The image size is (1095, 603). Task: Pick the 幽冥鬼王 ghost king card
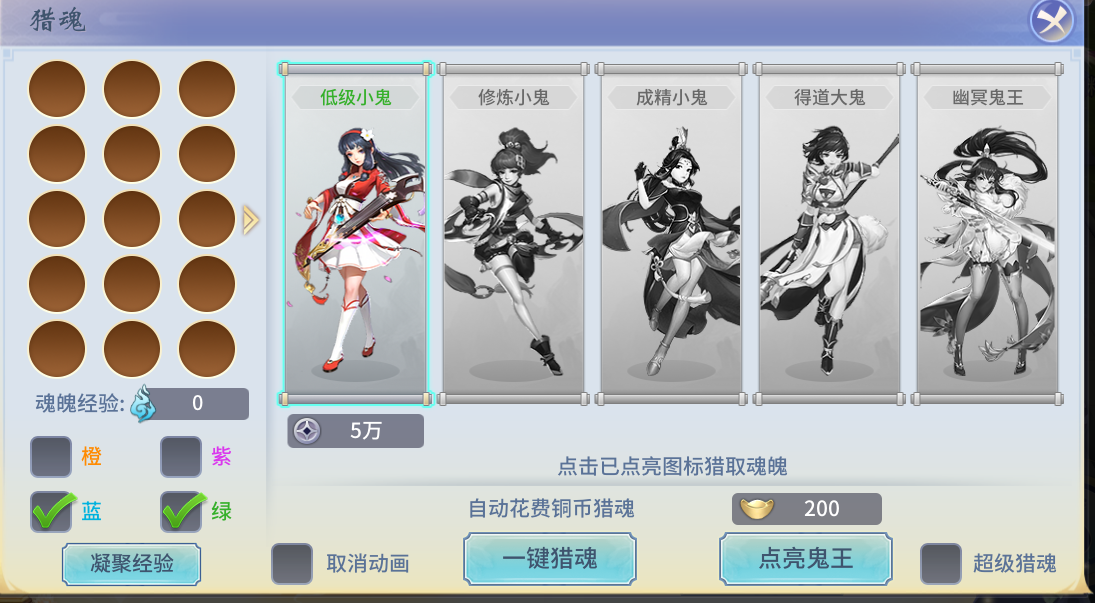(x=987, y=234)
